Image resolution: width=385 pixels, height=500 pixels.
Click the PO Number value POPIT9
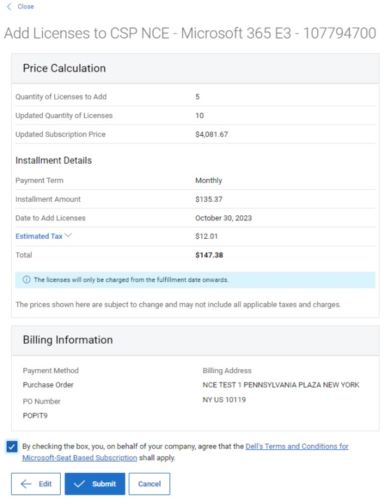pos(35,415)
